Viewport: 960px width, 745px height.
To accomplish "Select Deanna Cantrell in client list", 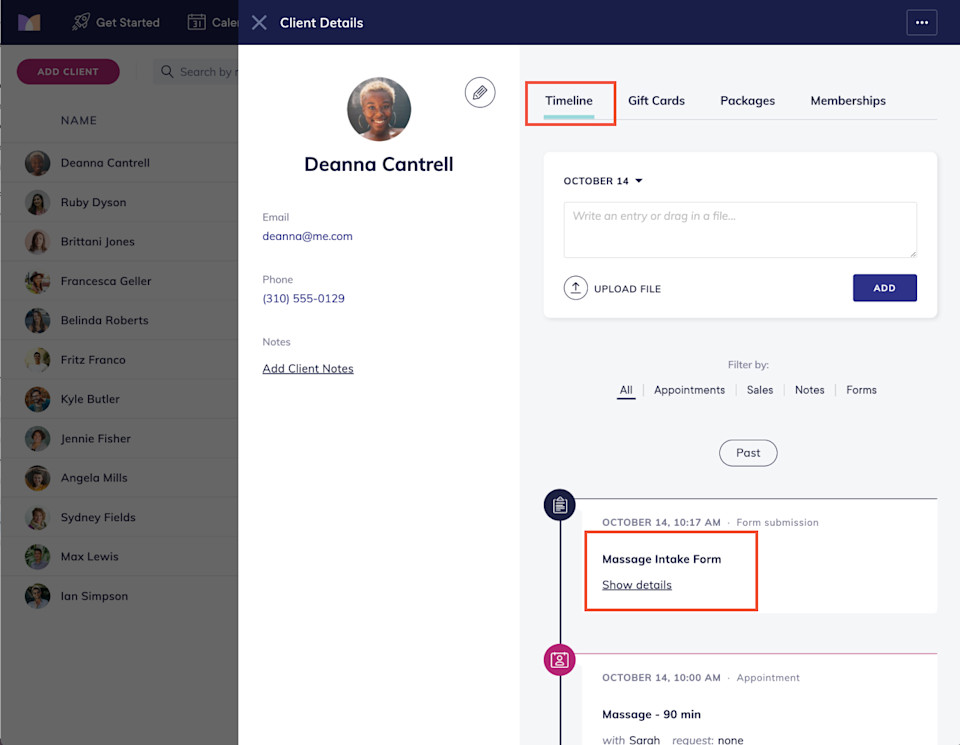I will click(119, 163).
